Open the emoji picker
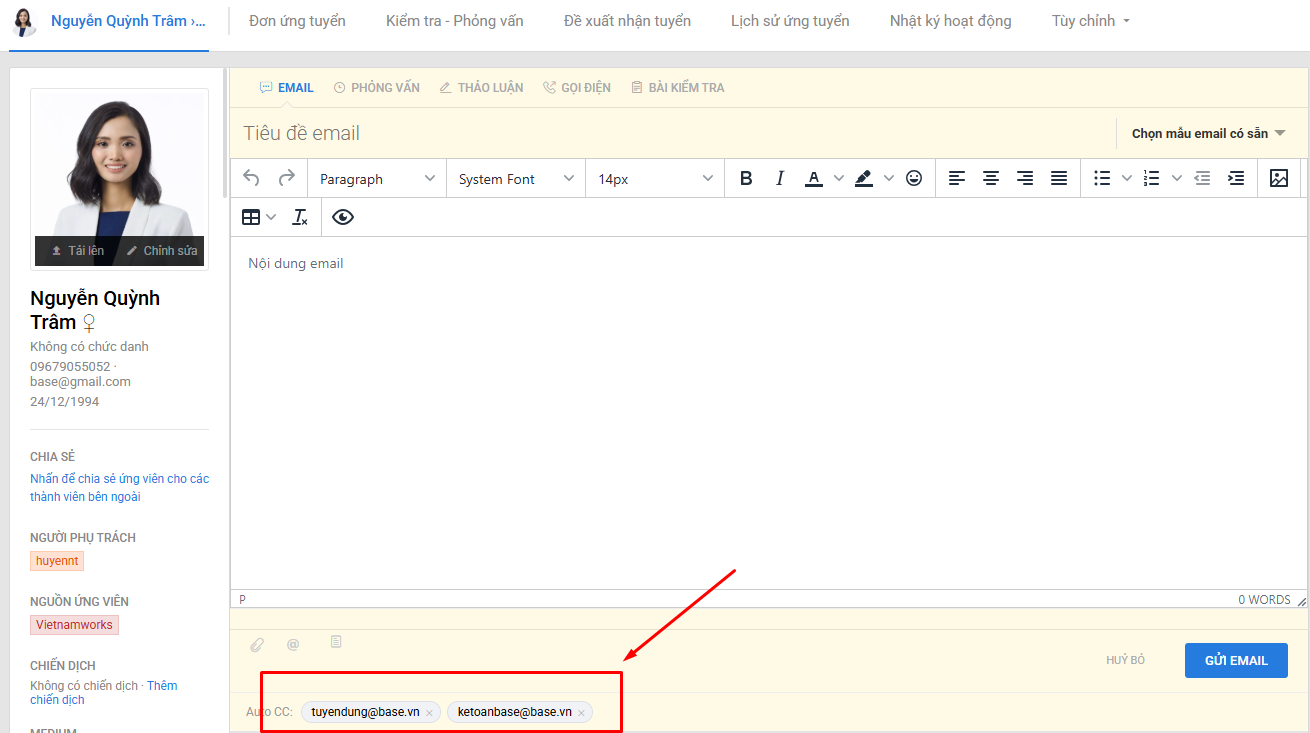The image size is (1310, 733). 914,178
